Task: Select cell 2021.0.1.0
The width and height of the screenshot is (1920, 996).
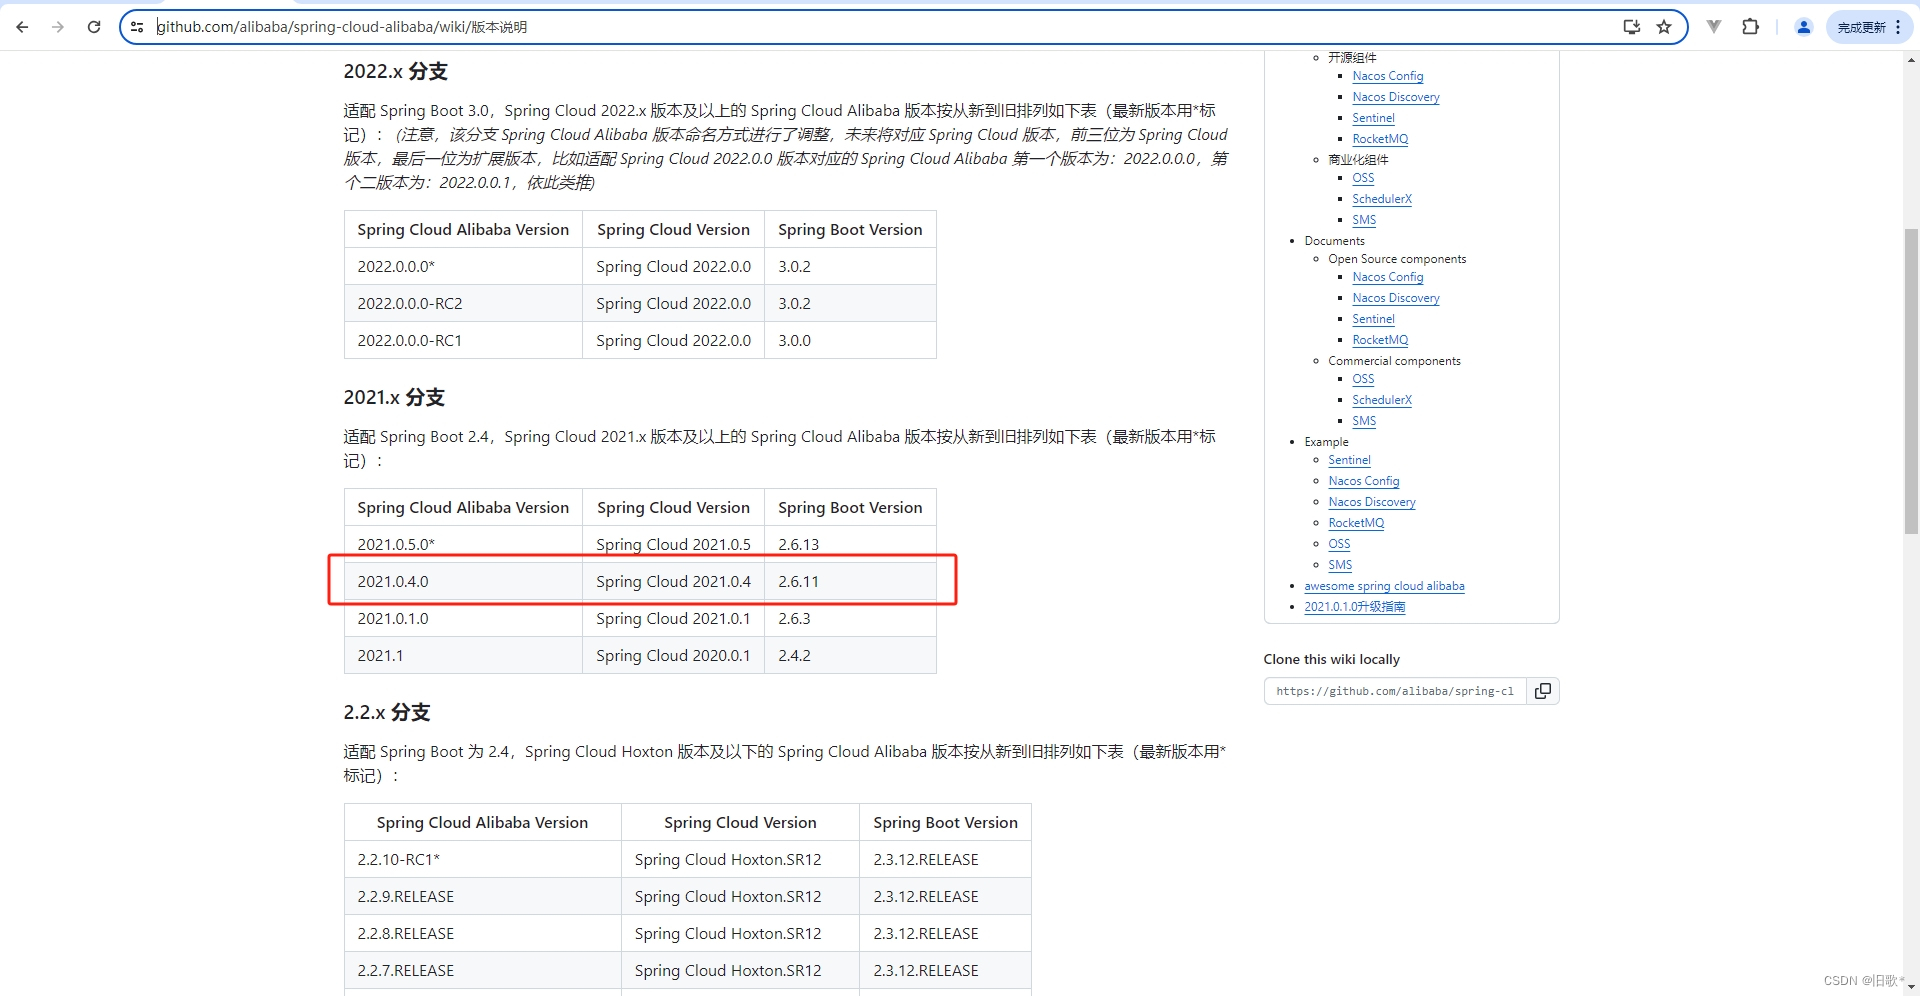Action: point(463,619)
